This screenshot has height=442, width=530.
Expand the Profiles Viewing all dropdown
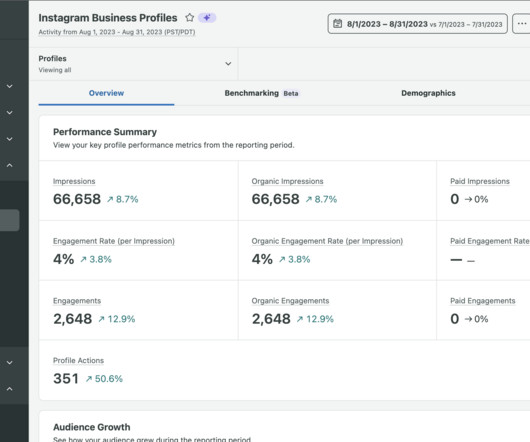[x=134, y=64]
